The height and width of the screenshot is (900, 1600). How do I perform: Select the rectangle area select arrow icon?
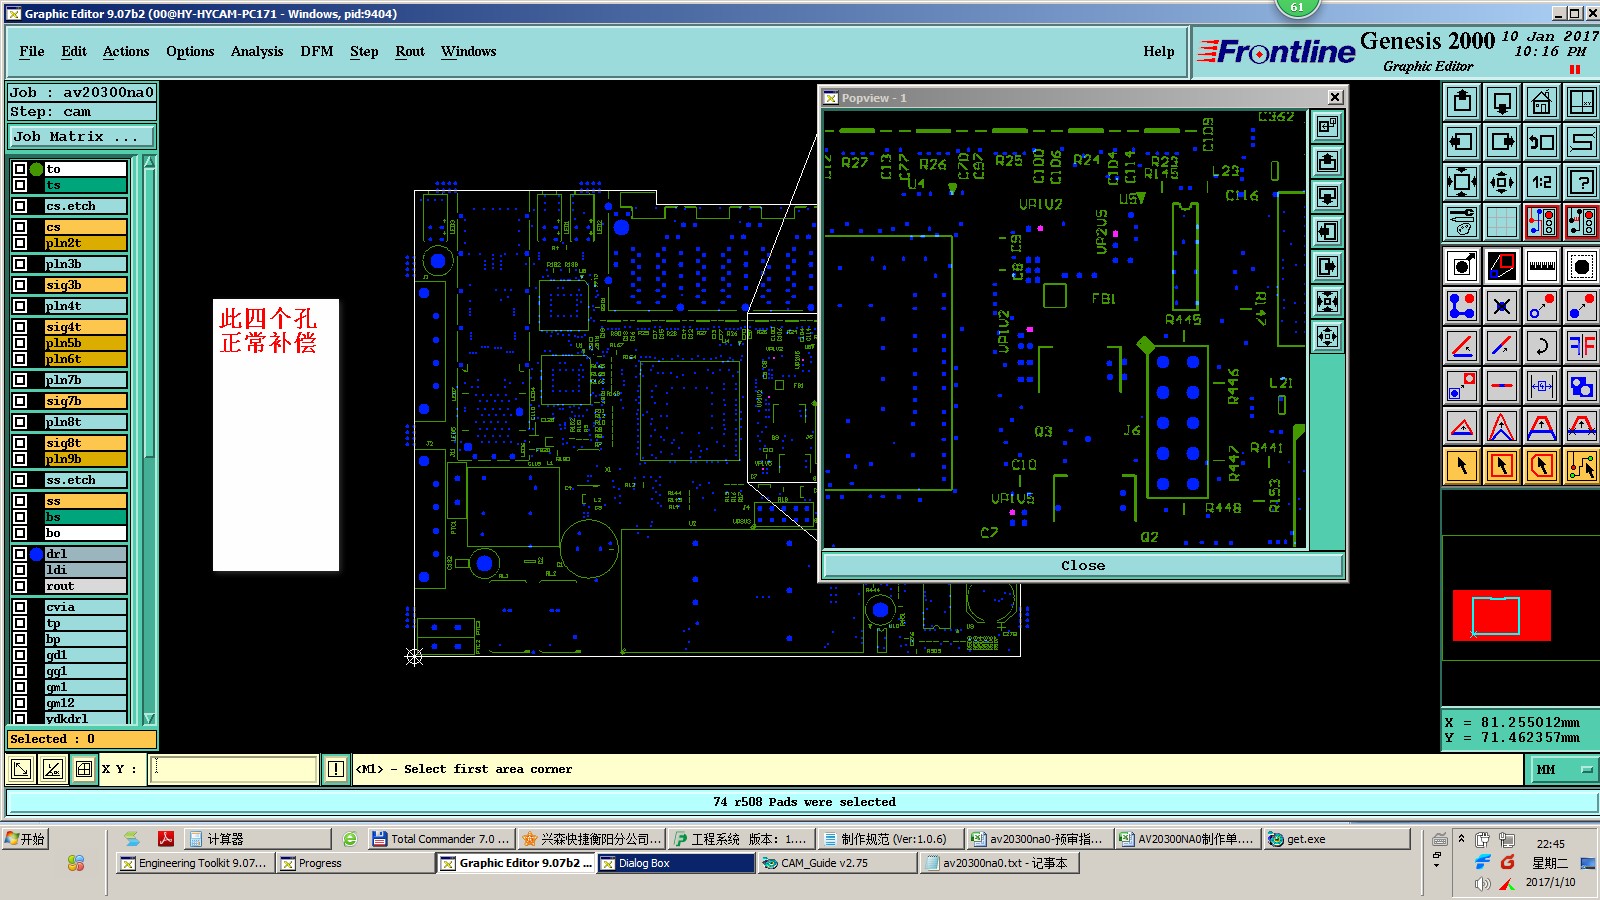point(1502,466)
